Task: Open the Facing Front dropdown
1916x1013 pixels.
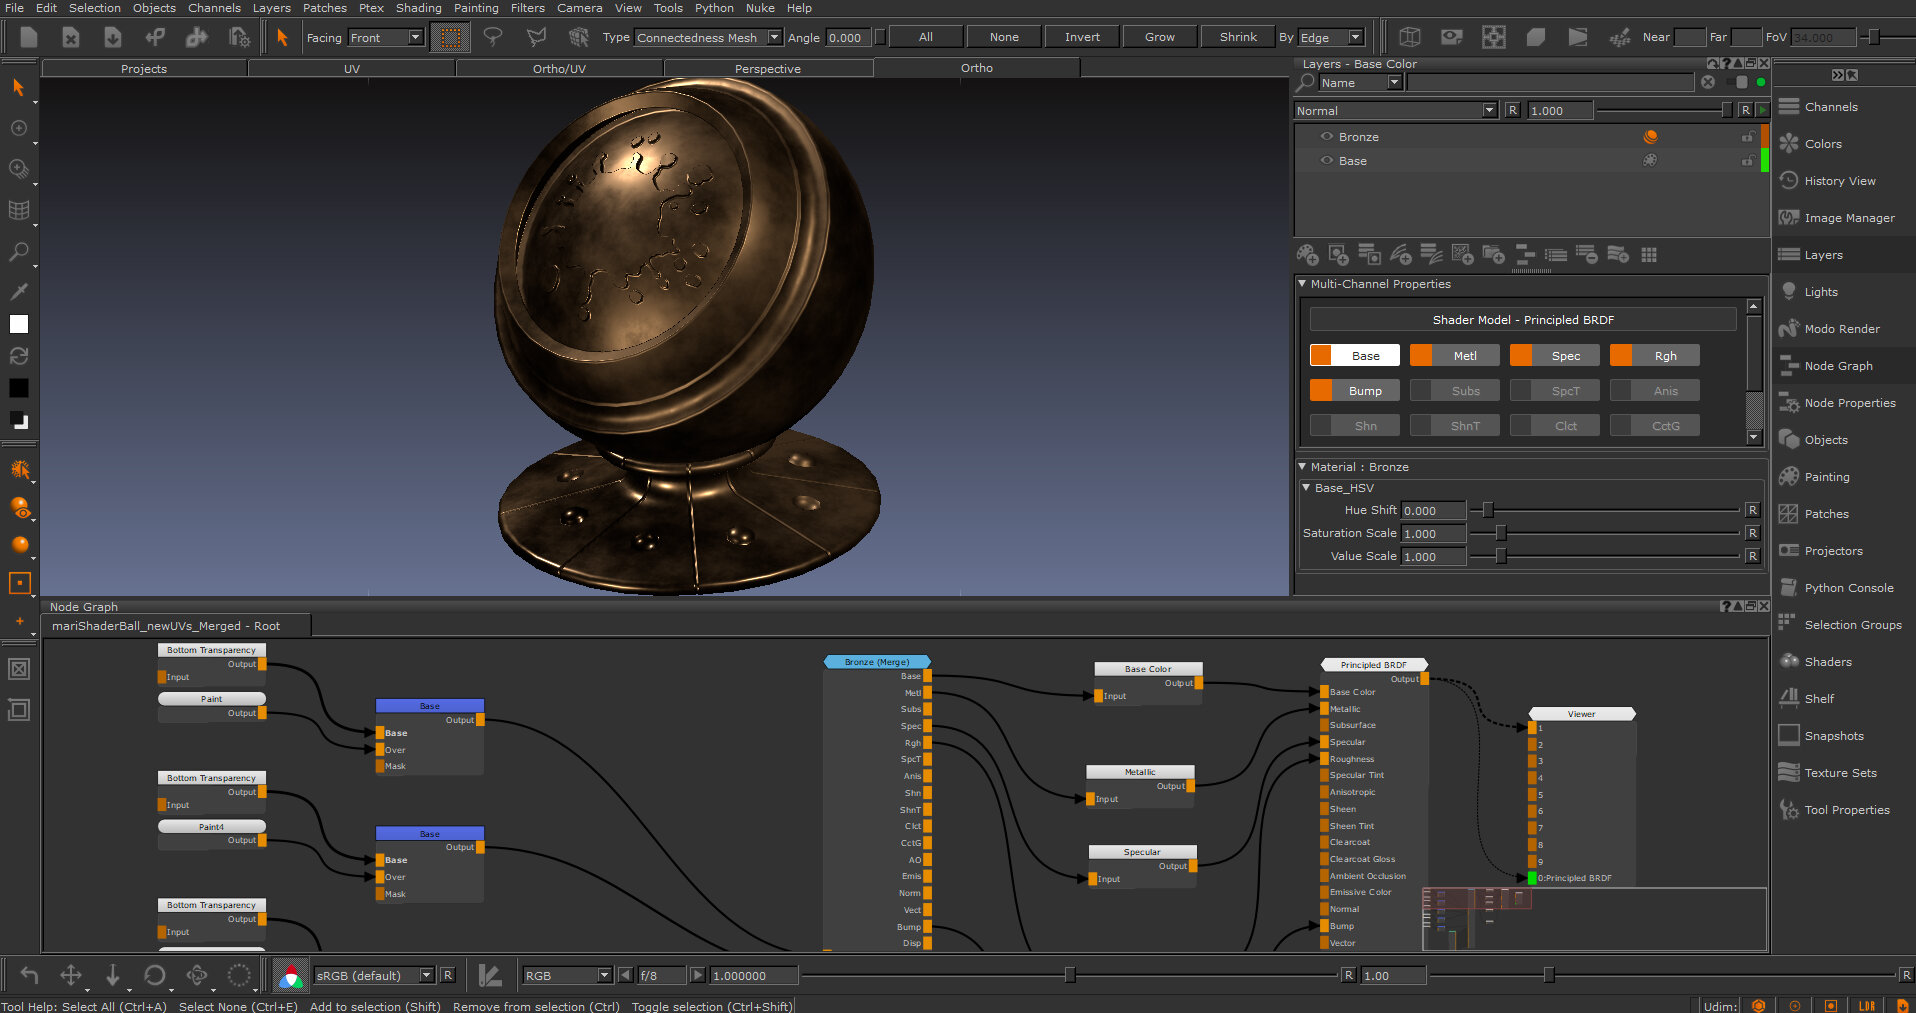Action: point(387,38)
